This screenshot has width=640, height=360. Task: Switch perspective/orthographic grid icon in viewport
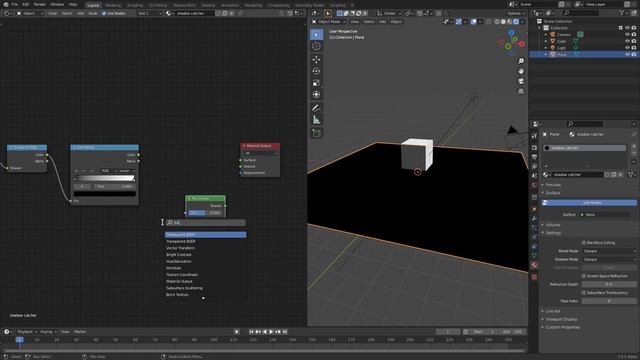pyautogui.click(x=521, y=91)
